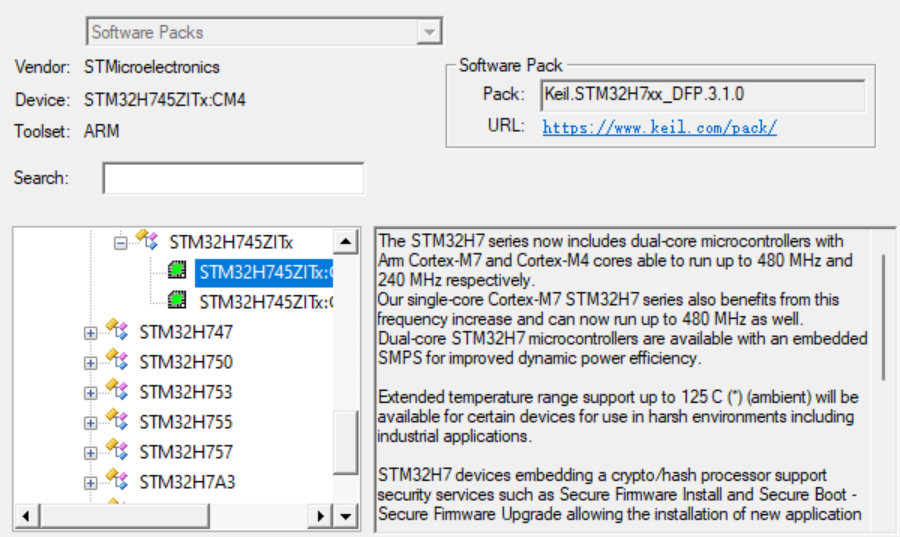Expand the STM32H747 node
900x537 pixels.
(x=90, y=333)
